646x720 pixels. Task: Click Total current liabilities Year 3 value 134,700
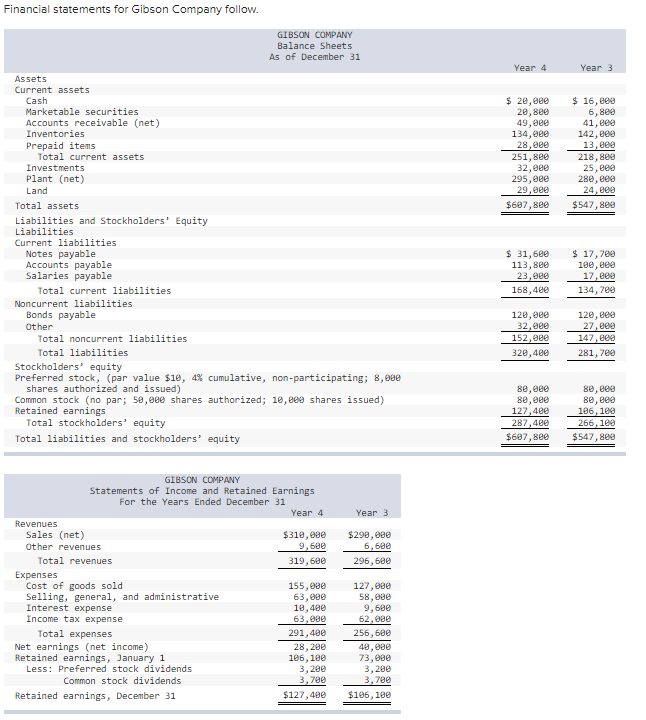pos(596,290)
